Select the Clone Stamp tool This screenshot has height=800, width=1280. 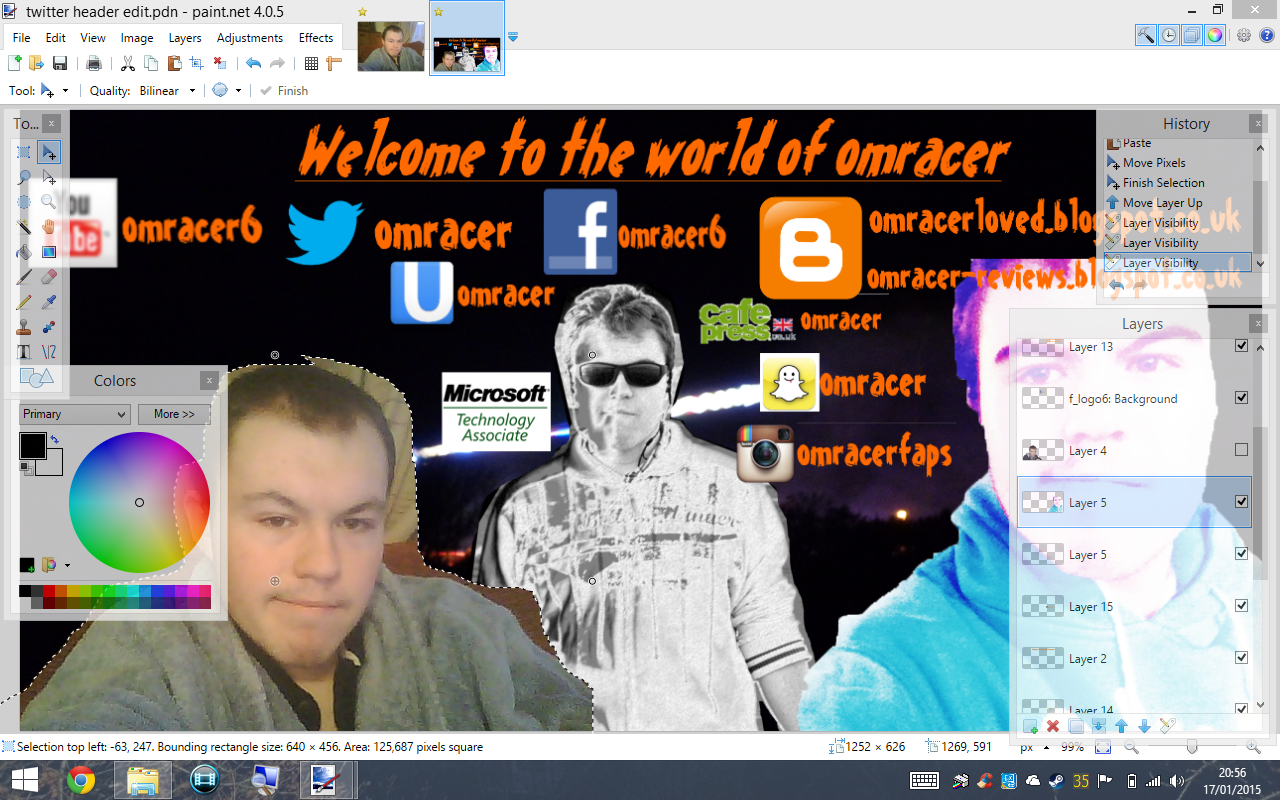(x=25, y=327)
